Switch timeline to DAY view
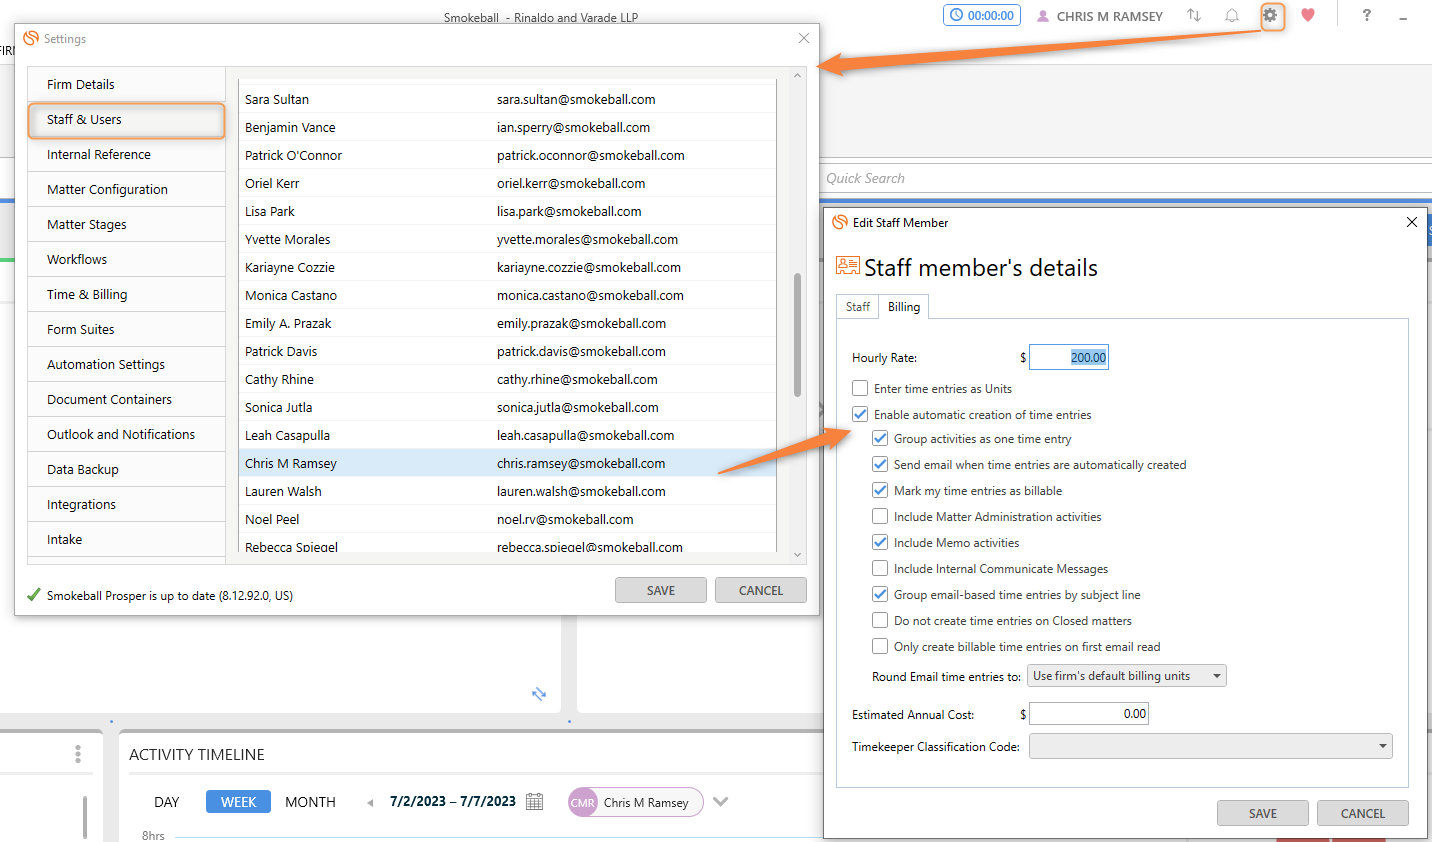 point(167,802)
